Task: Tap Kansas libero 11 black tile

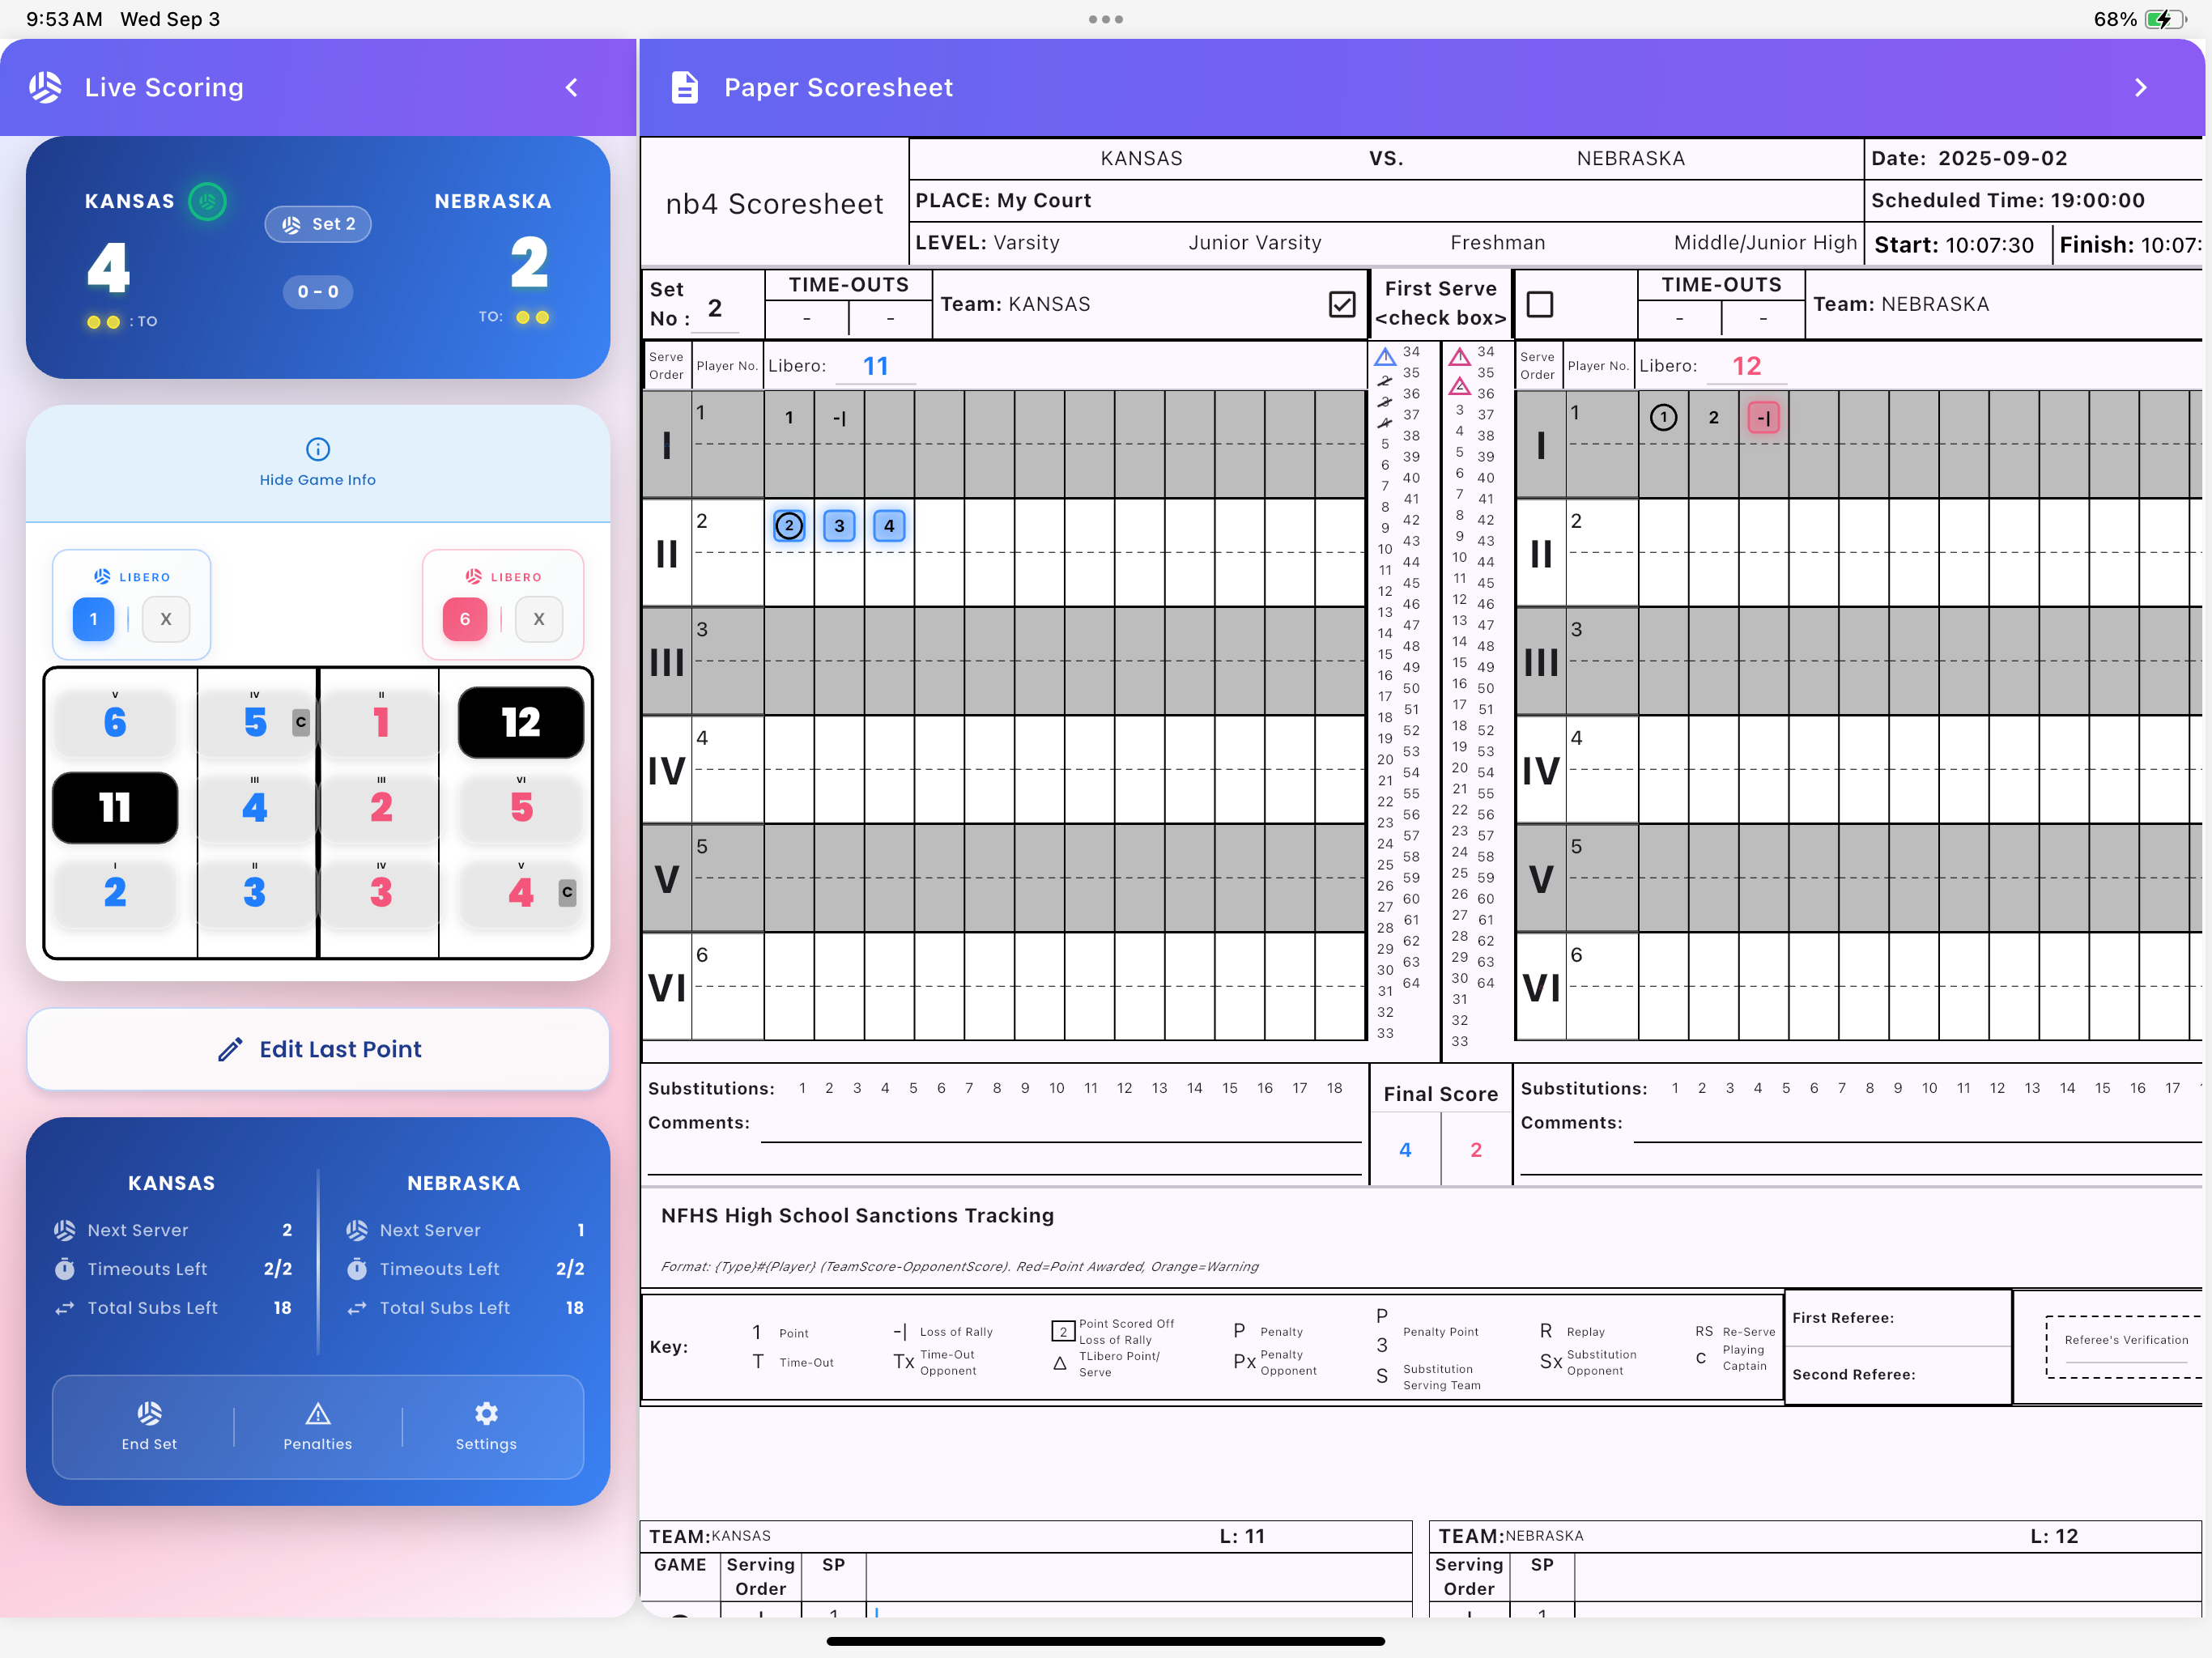Action: [x=115, y=807]
